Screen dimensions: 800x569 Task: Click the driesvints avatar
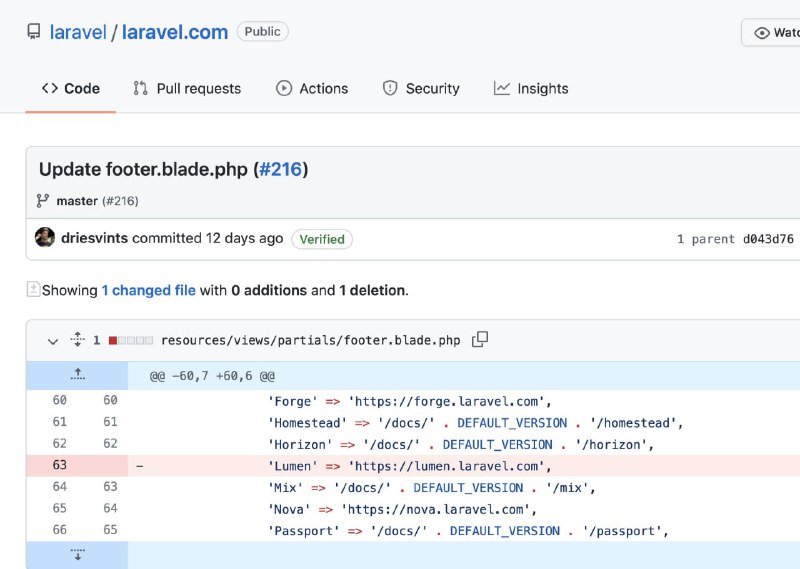pos(45,237)
